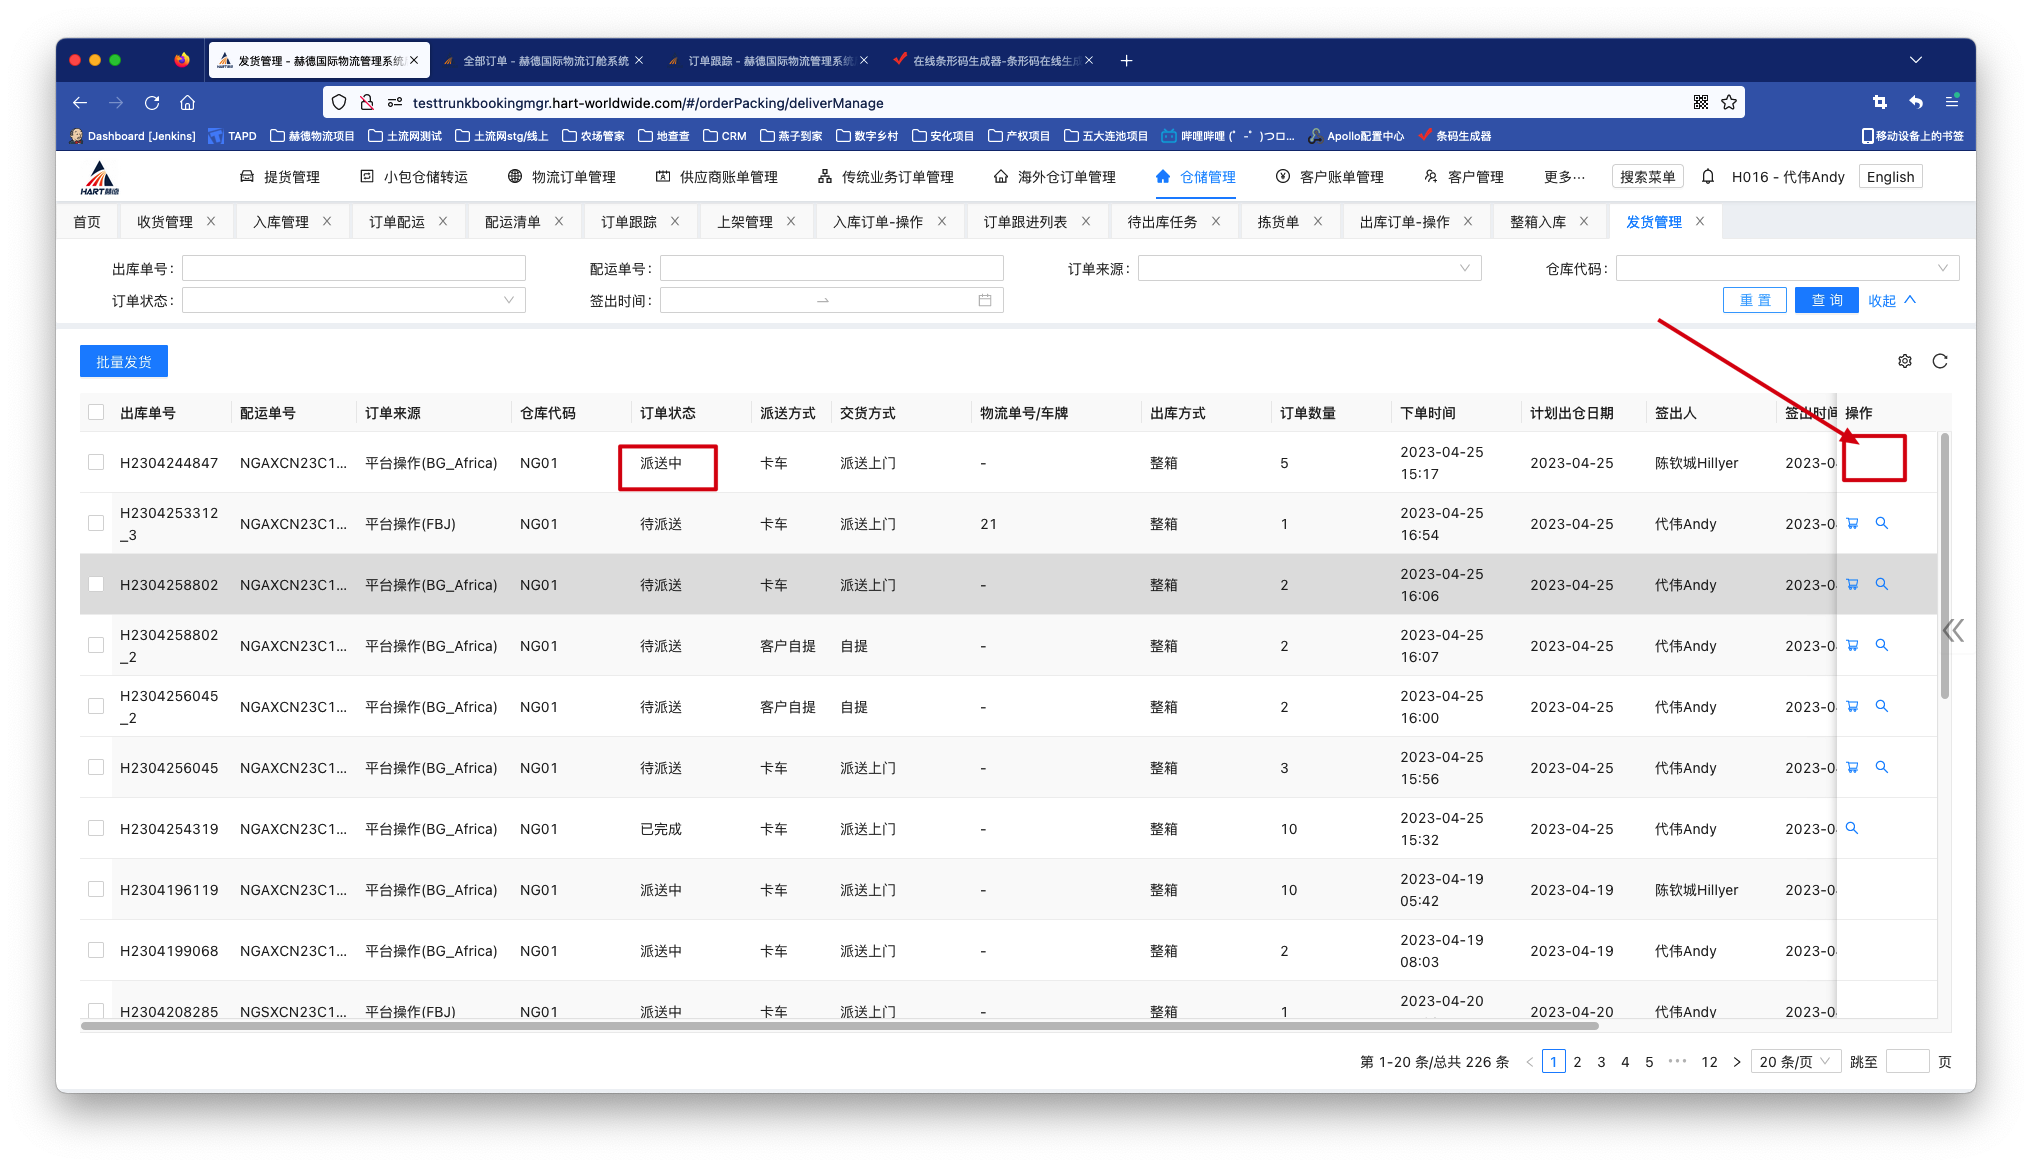This screenshot has width=2032, height=1167.
Task: Click the 查询 search button
Action: point(1826,300)
